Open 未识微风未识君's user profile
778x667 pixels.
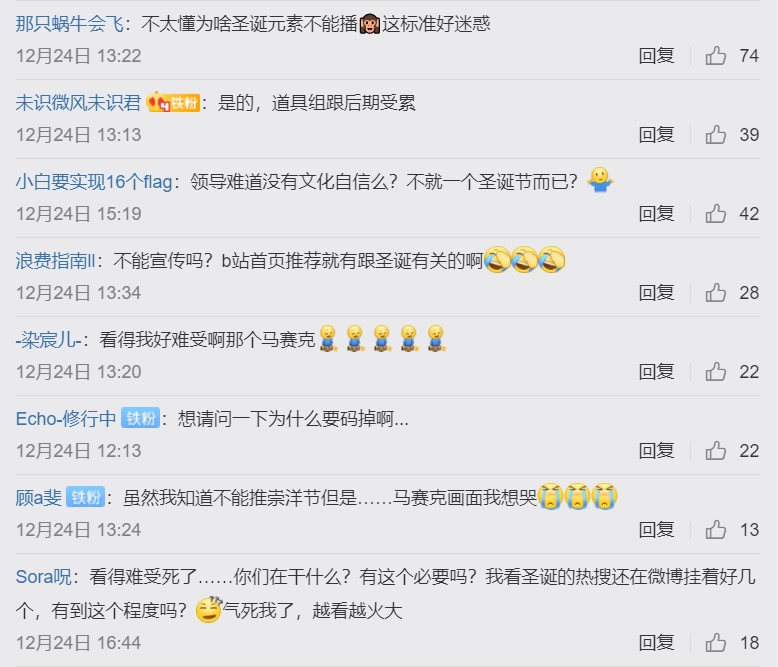click(78, 103)
